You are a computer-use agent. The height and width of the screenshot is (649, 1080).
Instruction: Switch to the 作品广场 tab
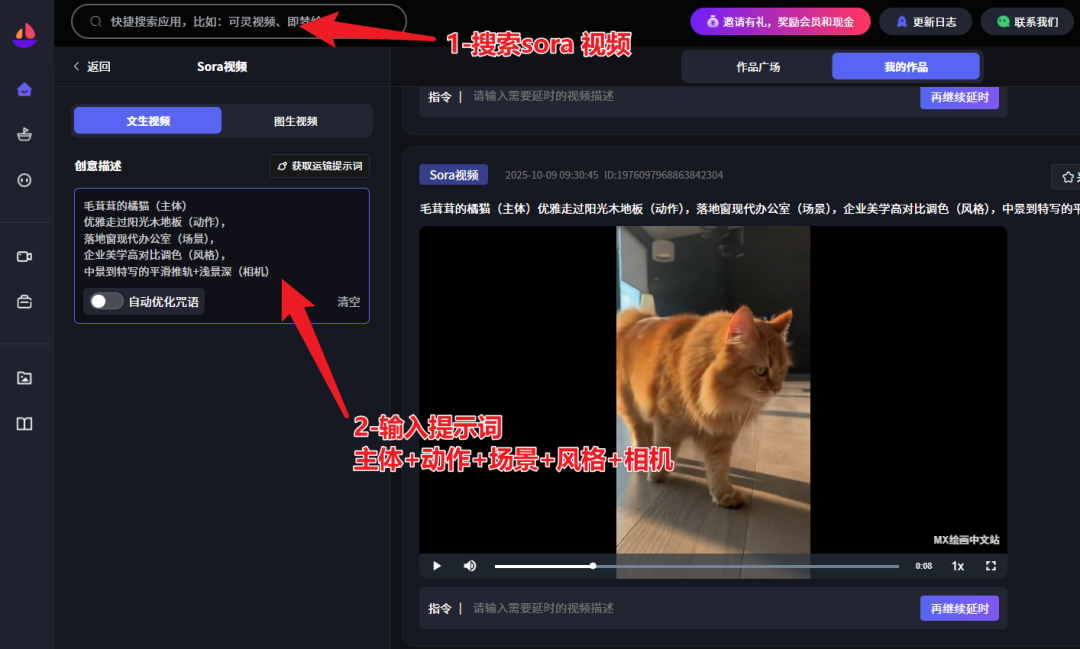(758, 67)
